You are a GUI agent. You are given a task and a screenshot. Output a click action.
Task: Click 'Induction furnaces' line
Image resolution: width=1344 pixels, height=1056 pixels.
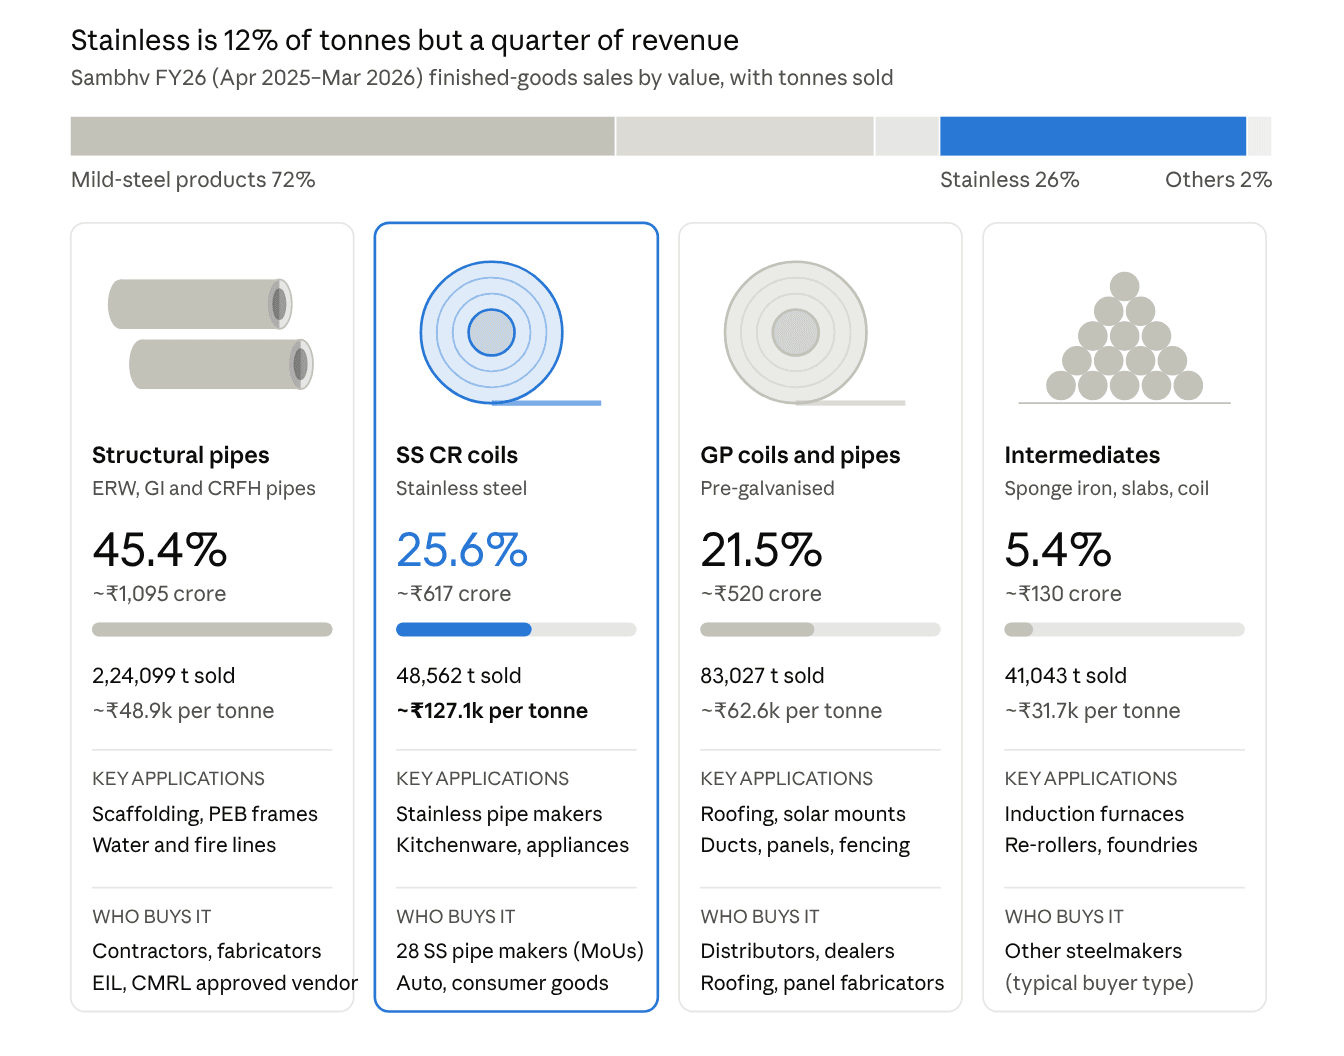(1094, 814)
